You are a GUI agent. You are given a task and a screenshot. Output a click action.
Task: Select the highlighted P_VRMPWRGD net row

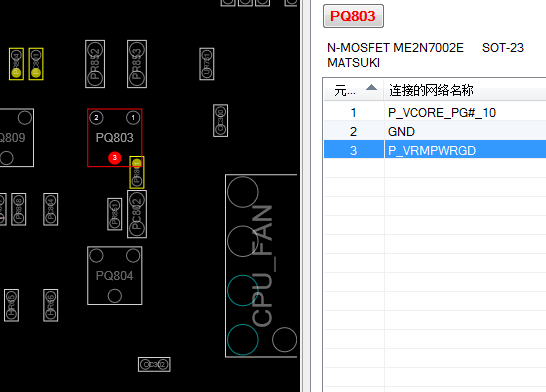coord(435,150)
